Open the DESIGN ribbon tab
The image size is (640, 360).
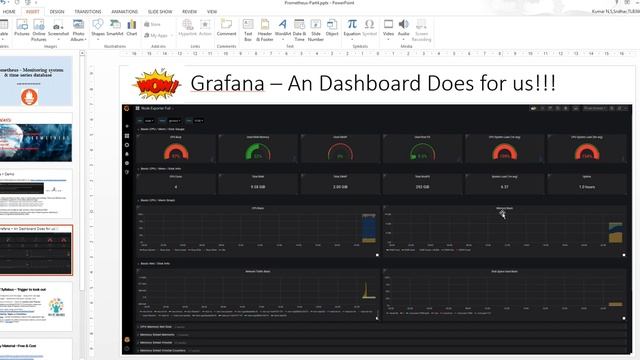pyautogui.click(x=57, y=12)
